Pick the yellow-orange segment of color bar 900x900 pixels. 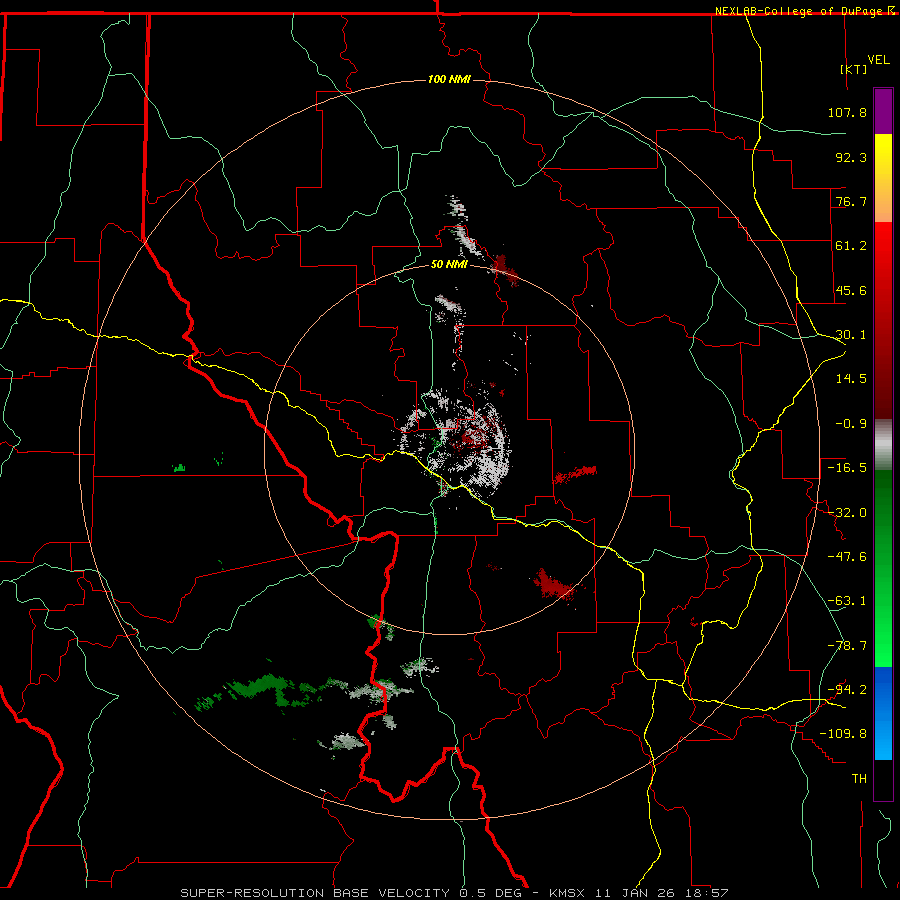click(x=883, y=178)
